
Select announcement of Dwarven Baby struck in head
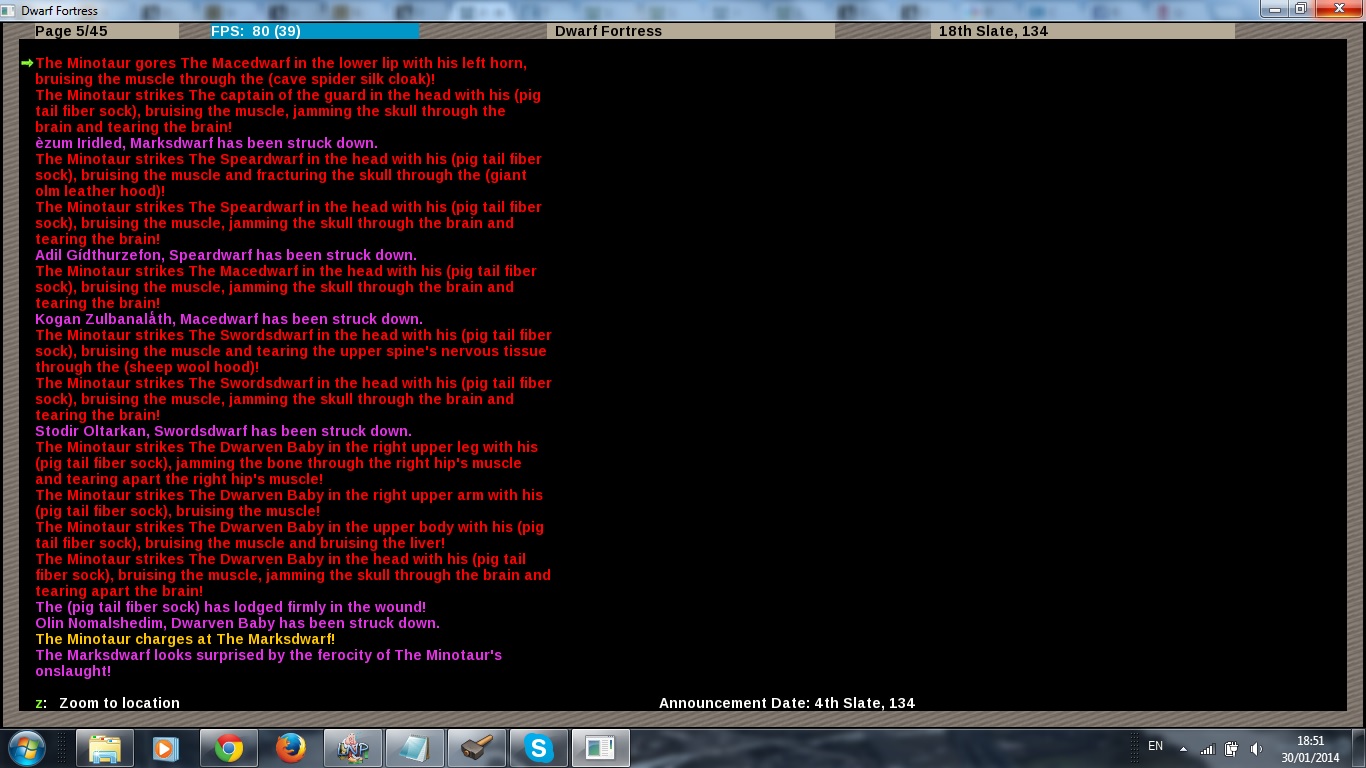(293, 575)
